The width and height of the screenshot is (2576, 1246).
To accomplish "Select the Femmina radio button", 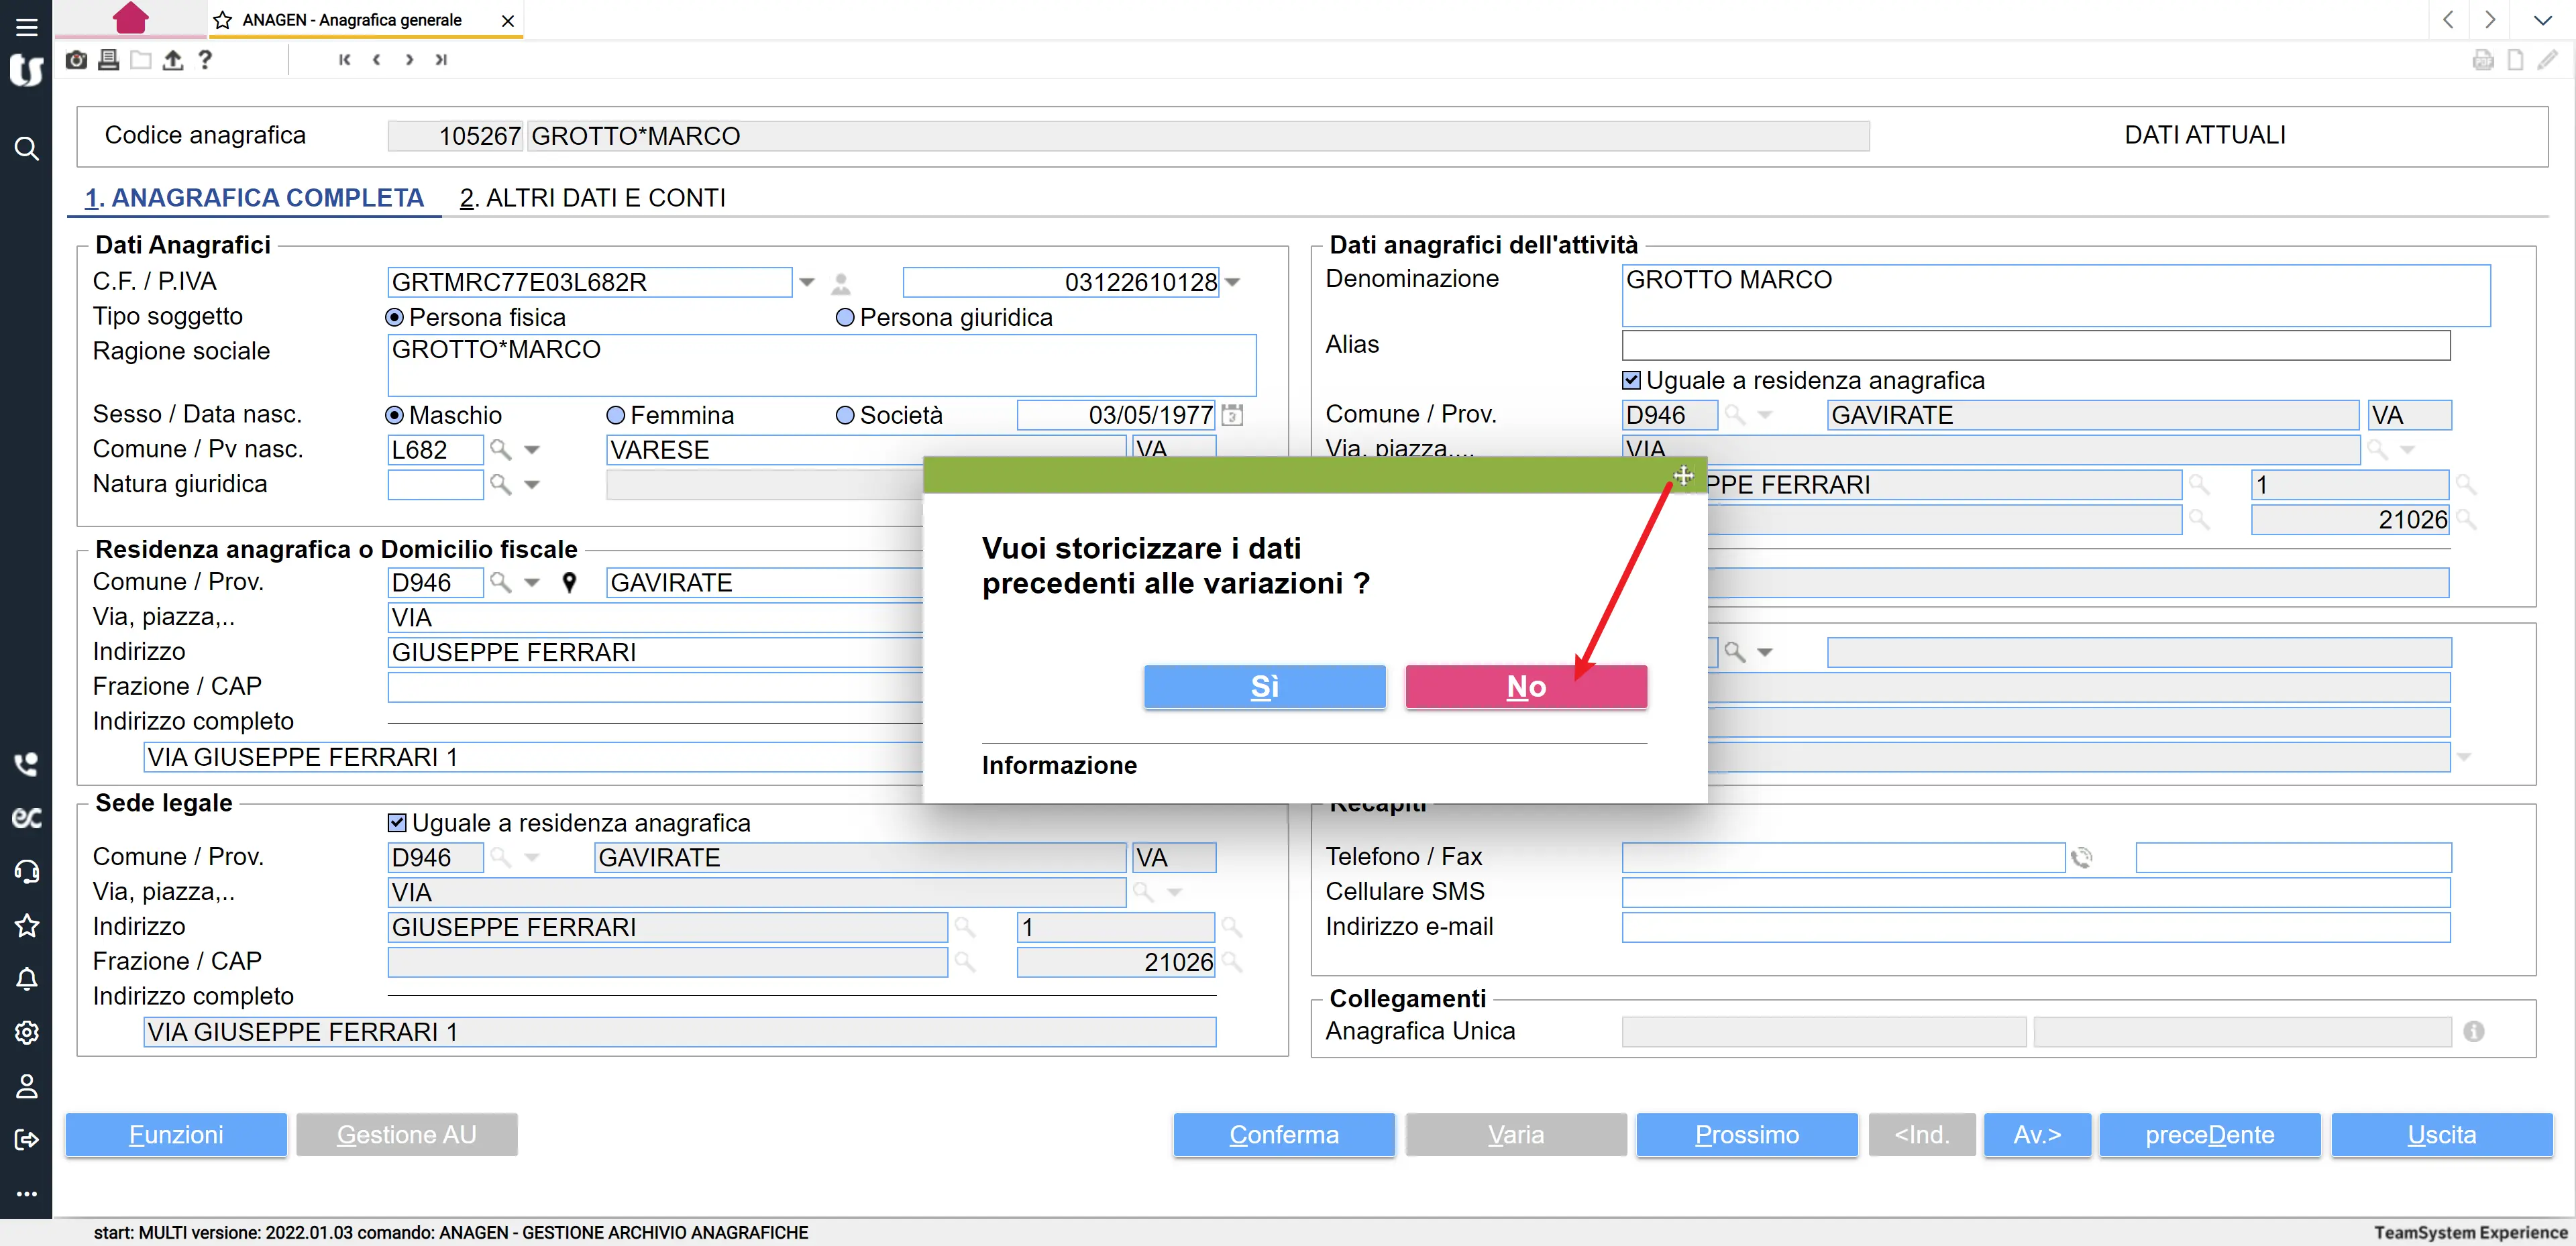I will tap(616, 415).
